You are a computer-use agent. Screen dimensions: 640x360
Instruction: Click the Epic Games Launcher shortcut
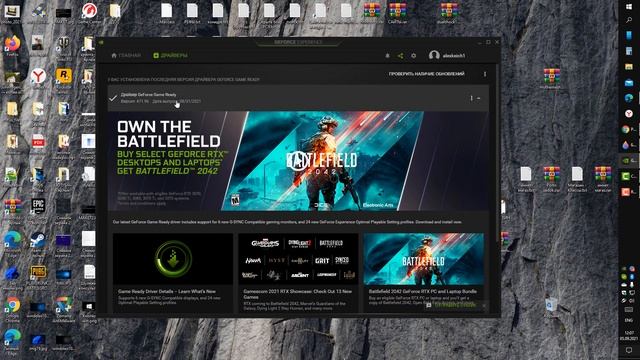(38, 208)
